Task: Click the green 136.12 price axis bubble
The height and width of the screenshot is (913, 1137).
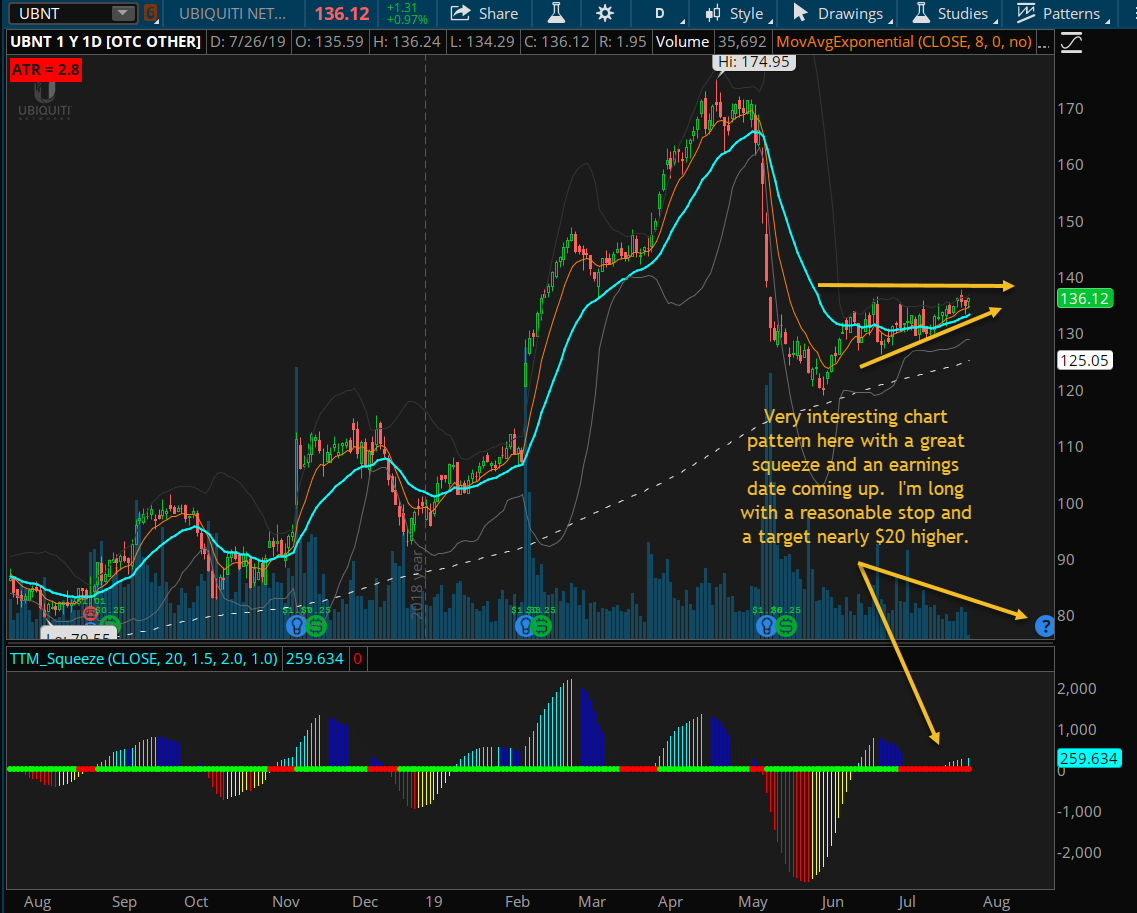Action: 1084,299
